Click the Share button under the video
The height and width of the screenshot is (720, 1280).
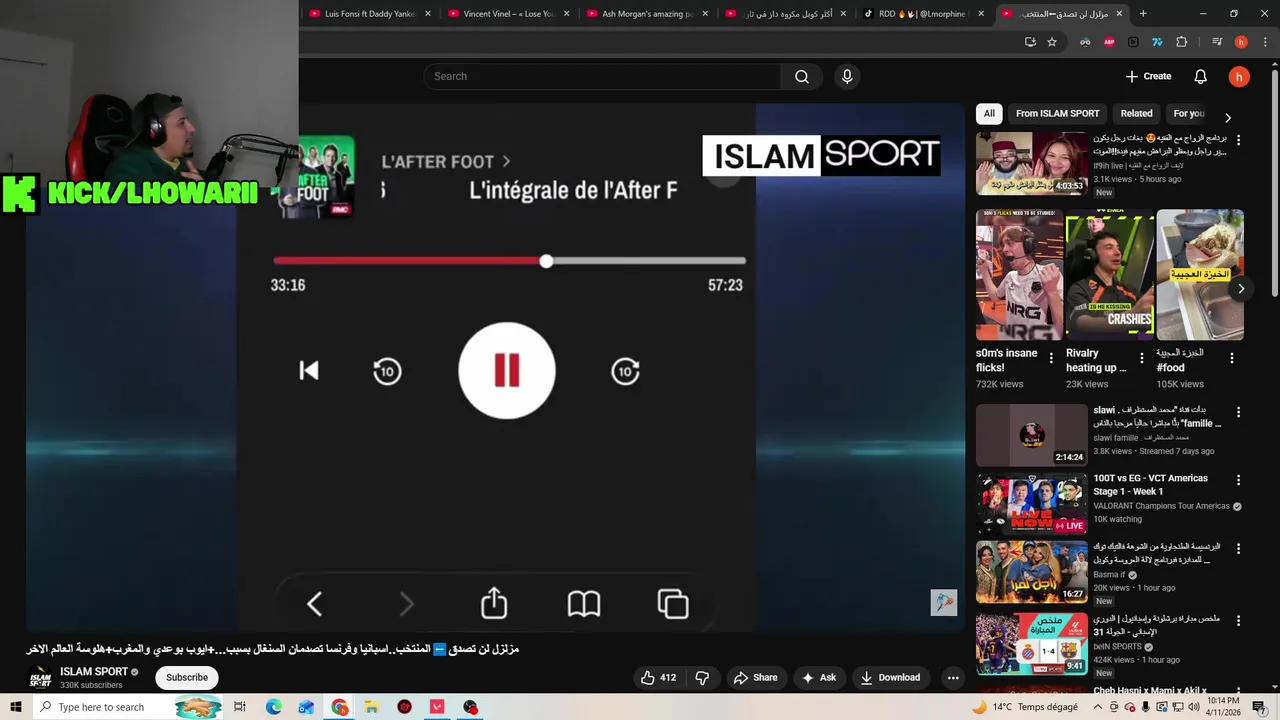coord(755,678)
